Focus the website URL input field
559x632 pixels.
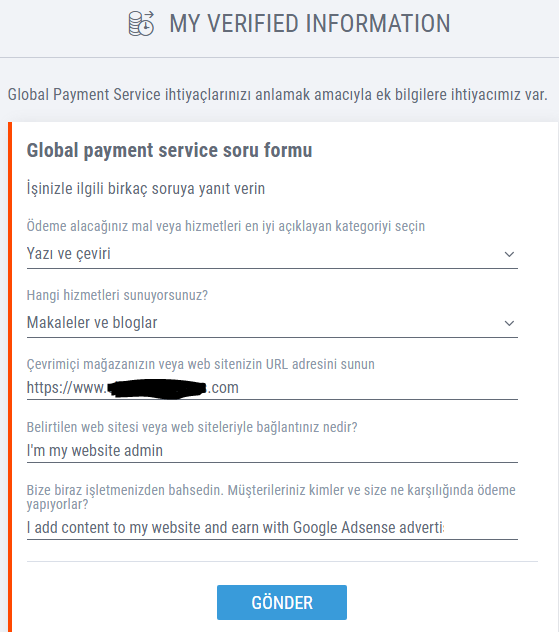pyautogui.click(x=272, y=388)
